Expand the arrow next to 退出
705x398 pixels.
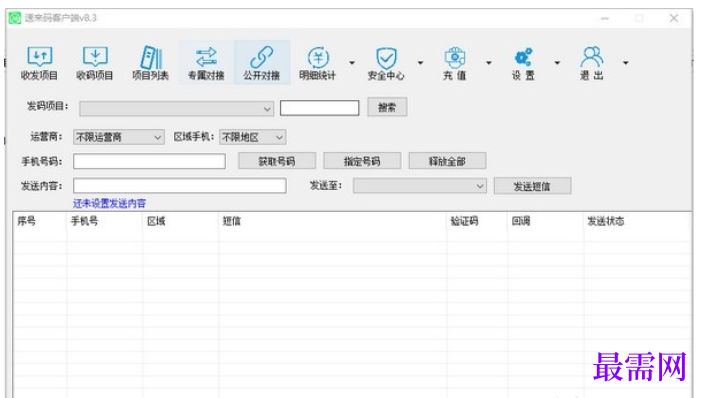point(625,63)
